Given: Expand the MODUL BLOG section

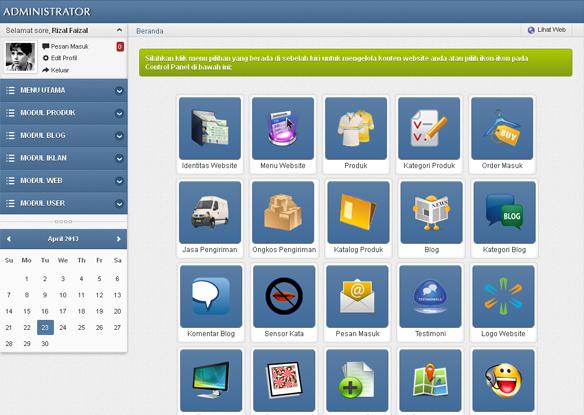Looking at the screenshot, I should [x=64, y=136].
